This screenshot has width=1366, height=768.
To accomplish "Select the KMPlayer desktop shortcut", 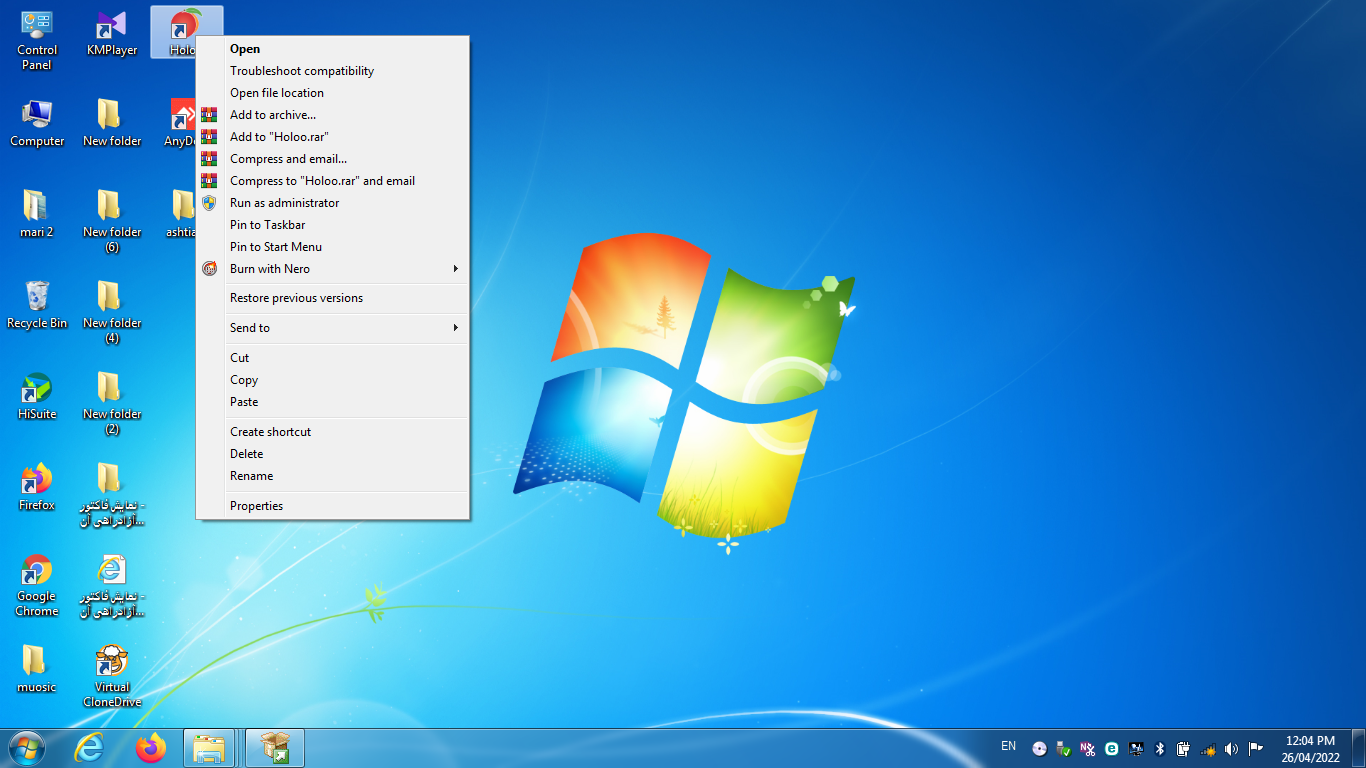I will (112, 34).
